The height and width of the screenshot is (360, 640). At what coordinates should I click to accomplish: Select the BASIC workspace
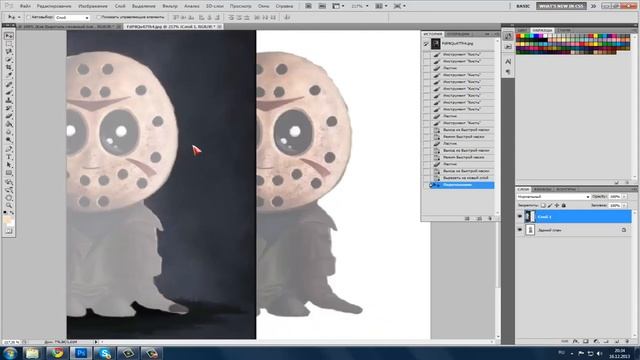click(523, 6)
